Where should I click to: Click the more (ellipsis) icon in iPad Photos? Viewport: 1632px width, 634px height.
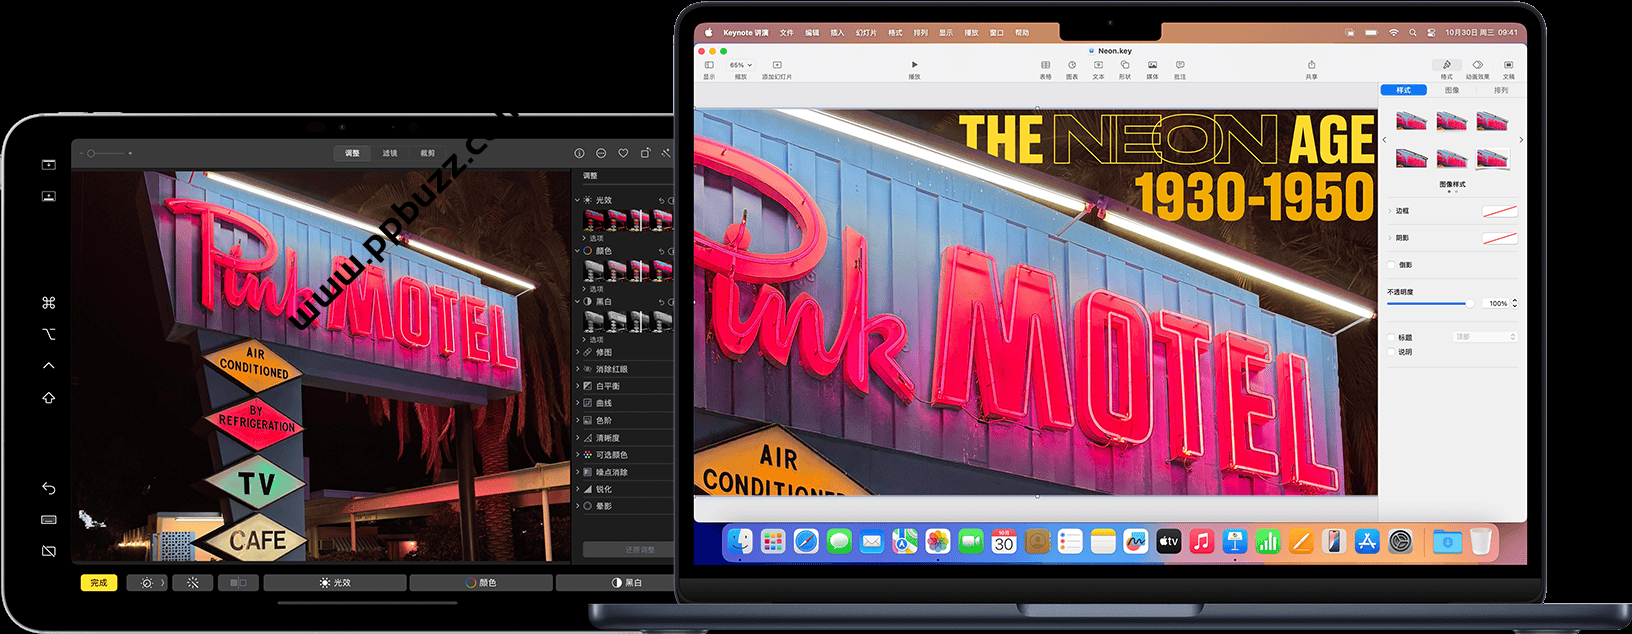(x=601, y=153)
